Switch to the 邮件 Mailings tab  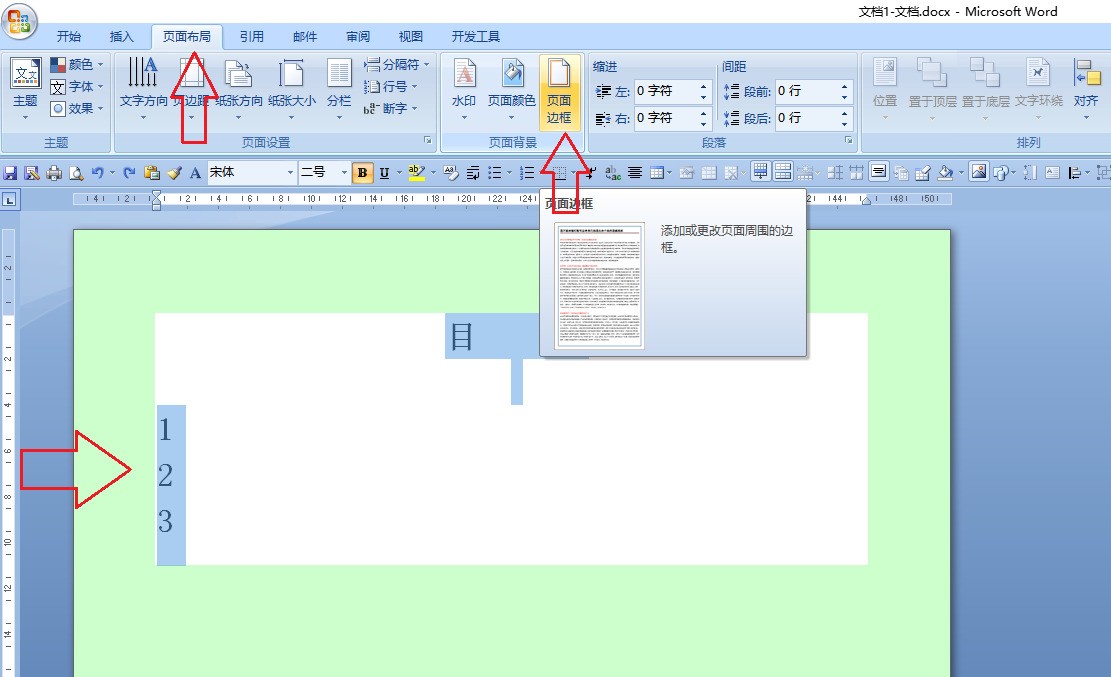click(x=305, y=37)
